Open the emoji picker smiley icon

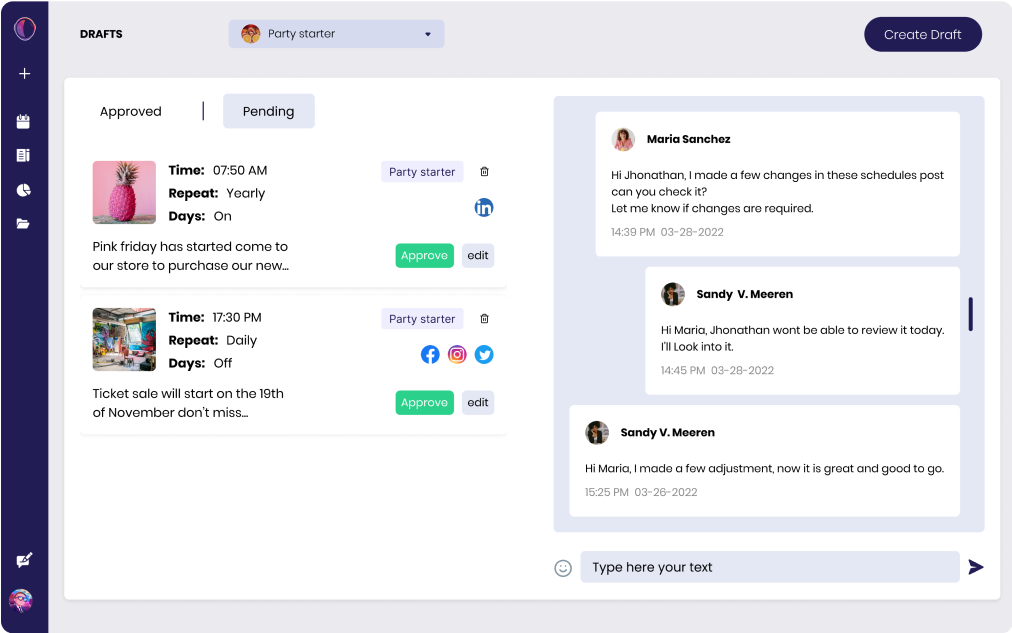click(563, 568)
